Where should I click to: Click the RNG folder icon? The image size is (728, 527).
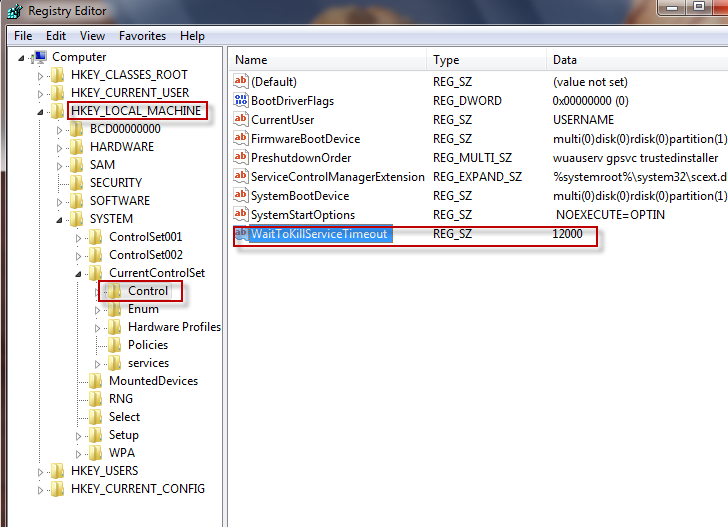96,399
